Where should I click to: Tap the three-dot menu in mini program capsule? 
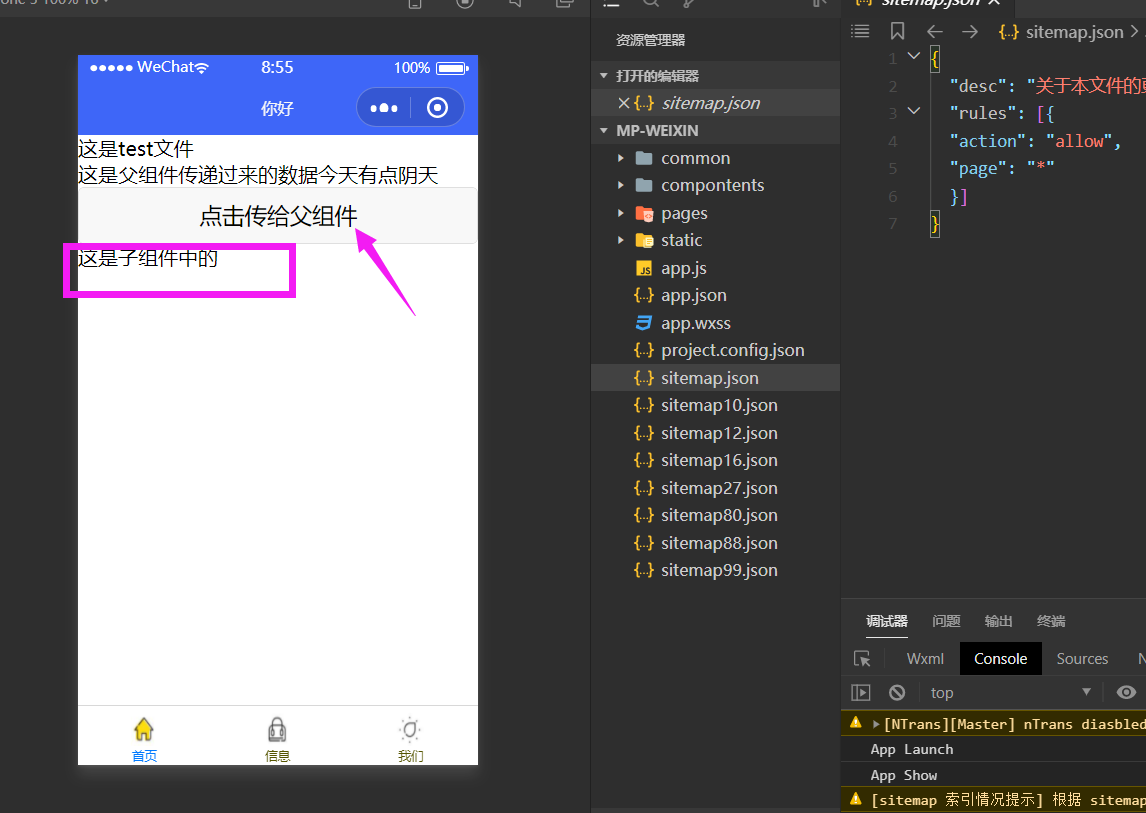(384, 108)
